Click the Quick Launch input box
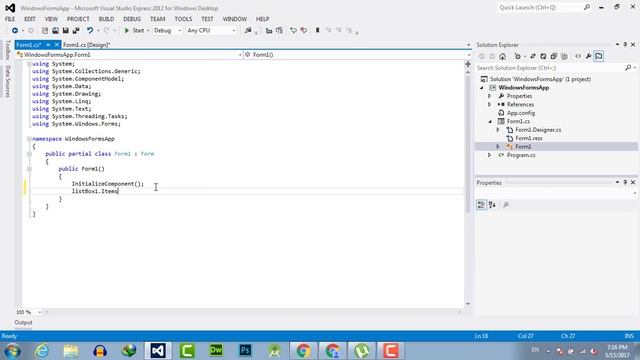 click(x=540, y=7)
